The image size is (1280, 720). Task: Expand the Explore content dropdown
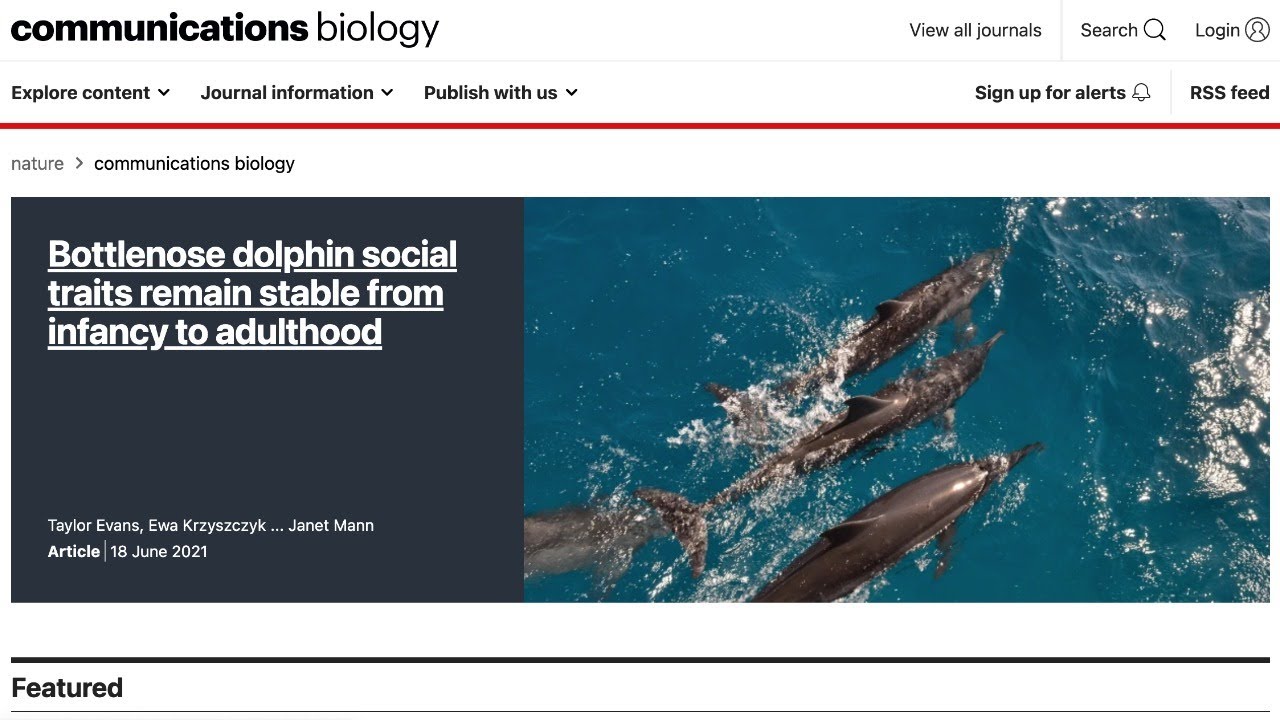(91, 92)
